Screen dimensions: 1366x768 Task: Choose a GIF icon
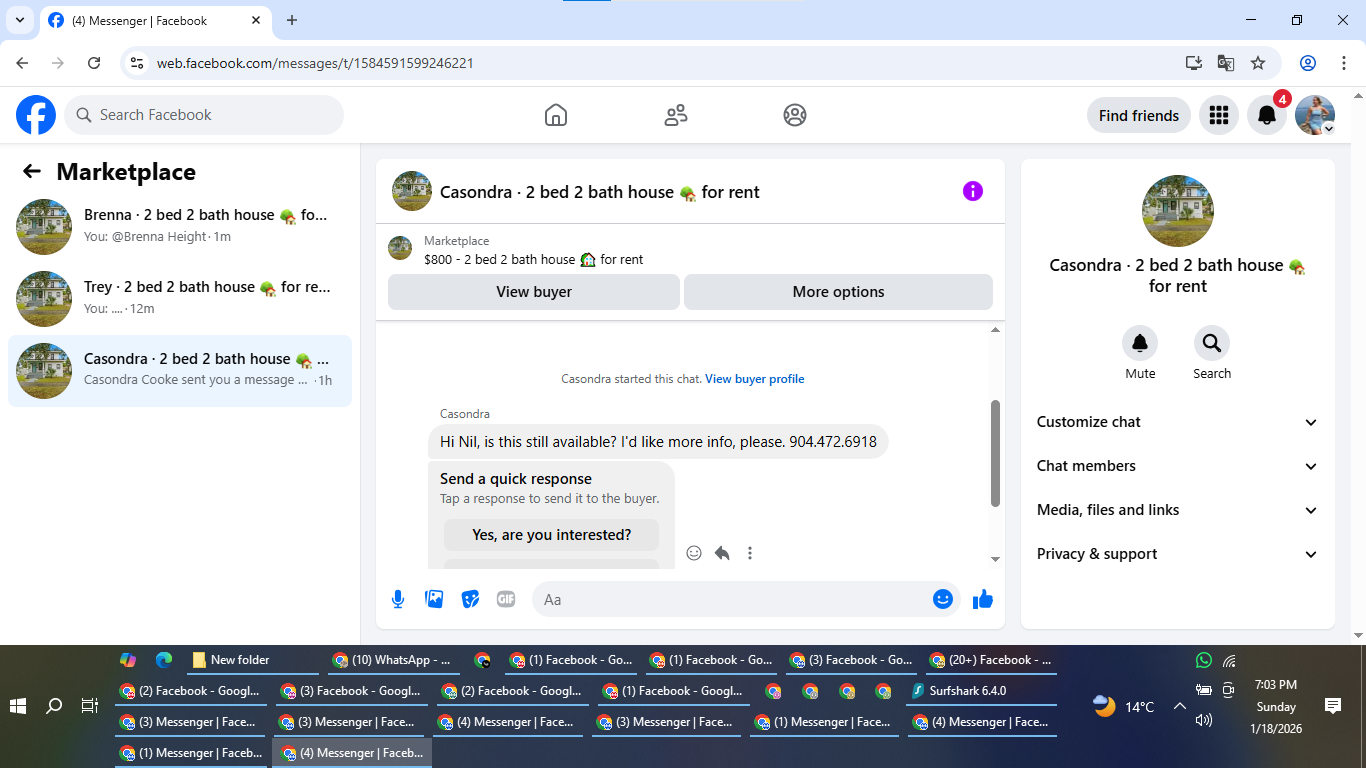tap(506, 599)
